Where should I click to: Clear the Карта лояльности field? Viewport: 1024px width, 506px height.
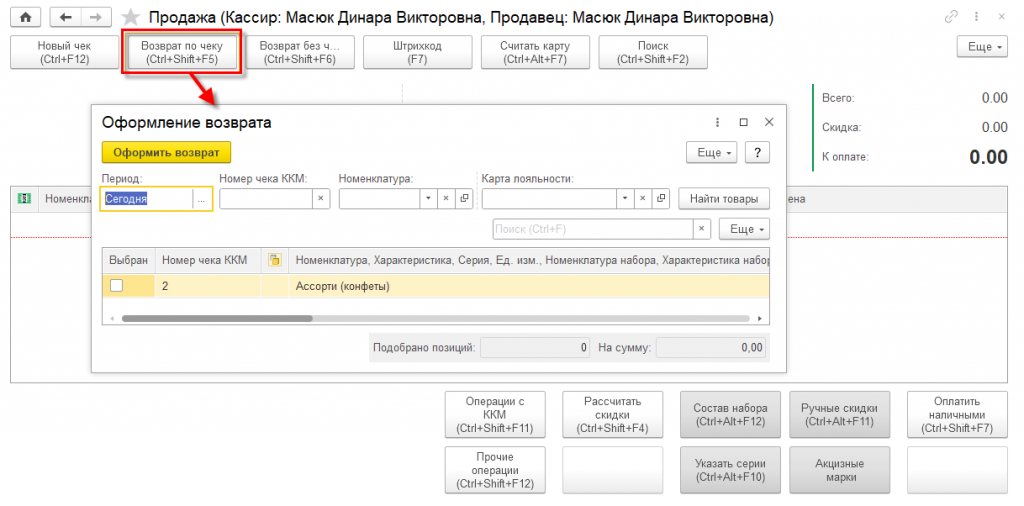coord(643,198)
